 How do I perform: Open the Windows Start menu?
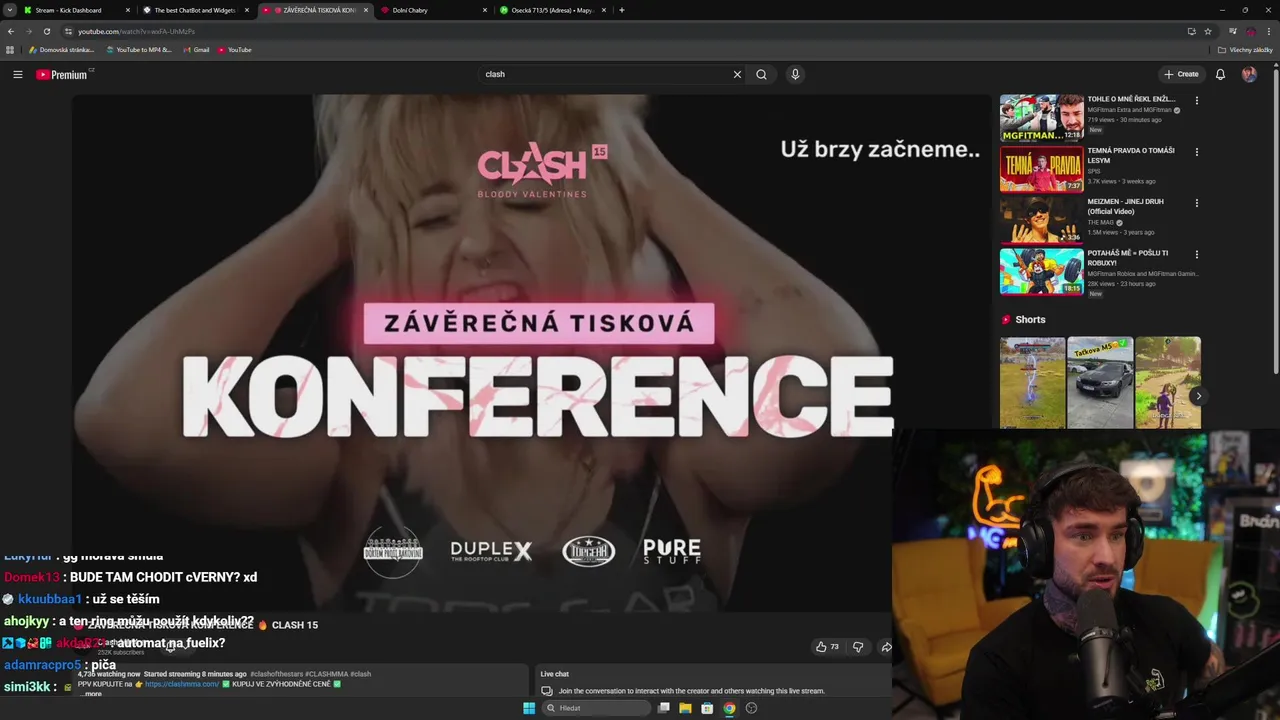pyautogui.click(x=529, y=708)
